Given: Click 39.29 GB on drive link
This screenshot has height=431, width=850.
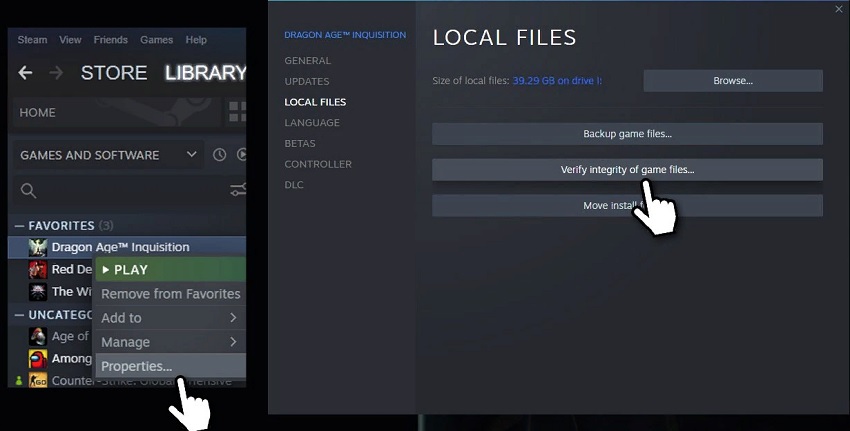Looking at the screenshot, I should pyautogui.click(x=557, y=80).
